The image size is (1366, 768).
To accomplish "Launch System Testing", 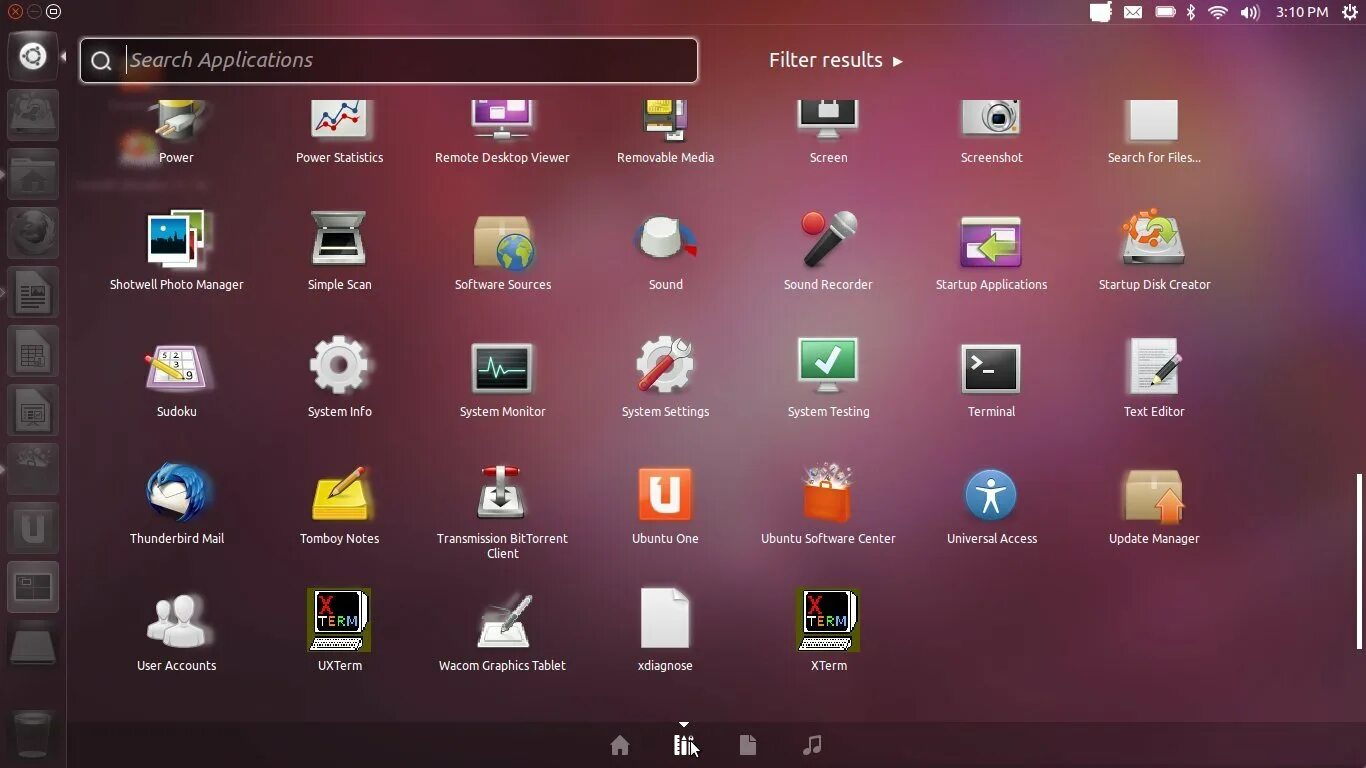I will pyautogui.click(x=828, y=377).
